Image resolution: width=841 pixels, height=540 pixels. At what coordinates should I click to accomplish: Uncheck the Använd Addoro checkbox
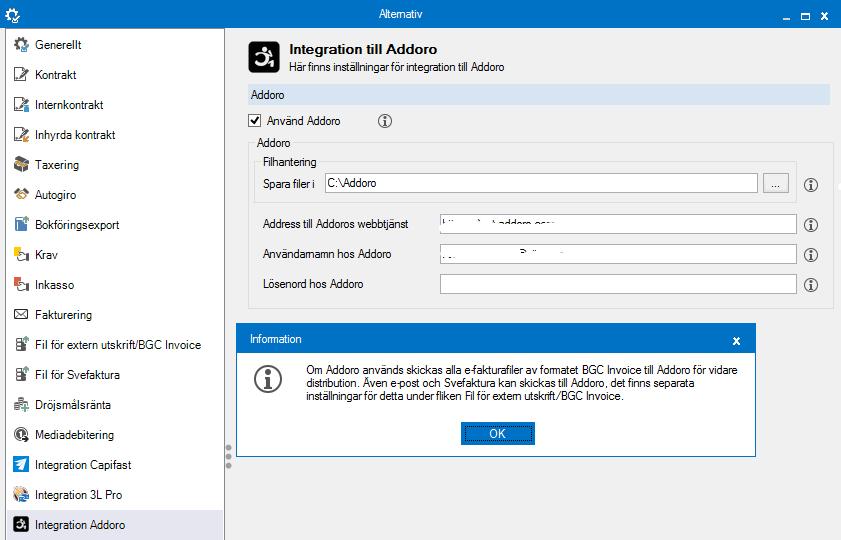coord(255,121)
